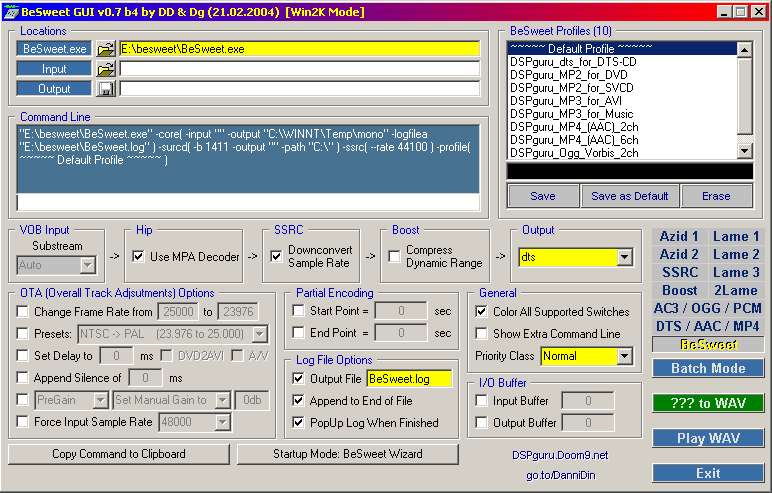Open the Priority Class Normal dropdown
The width and height of the screenshot is (772, 493).
[624, 356]
